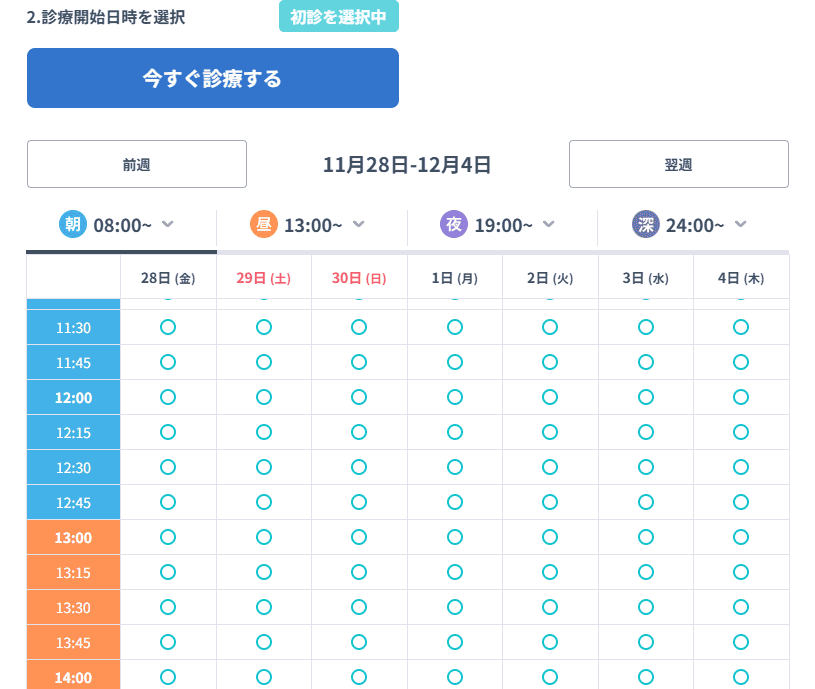Pick 12:15 circle on 29日 (土)
The width and height of the screenshot is (815, 689).
264,432
